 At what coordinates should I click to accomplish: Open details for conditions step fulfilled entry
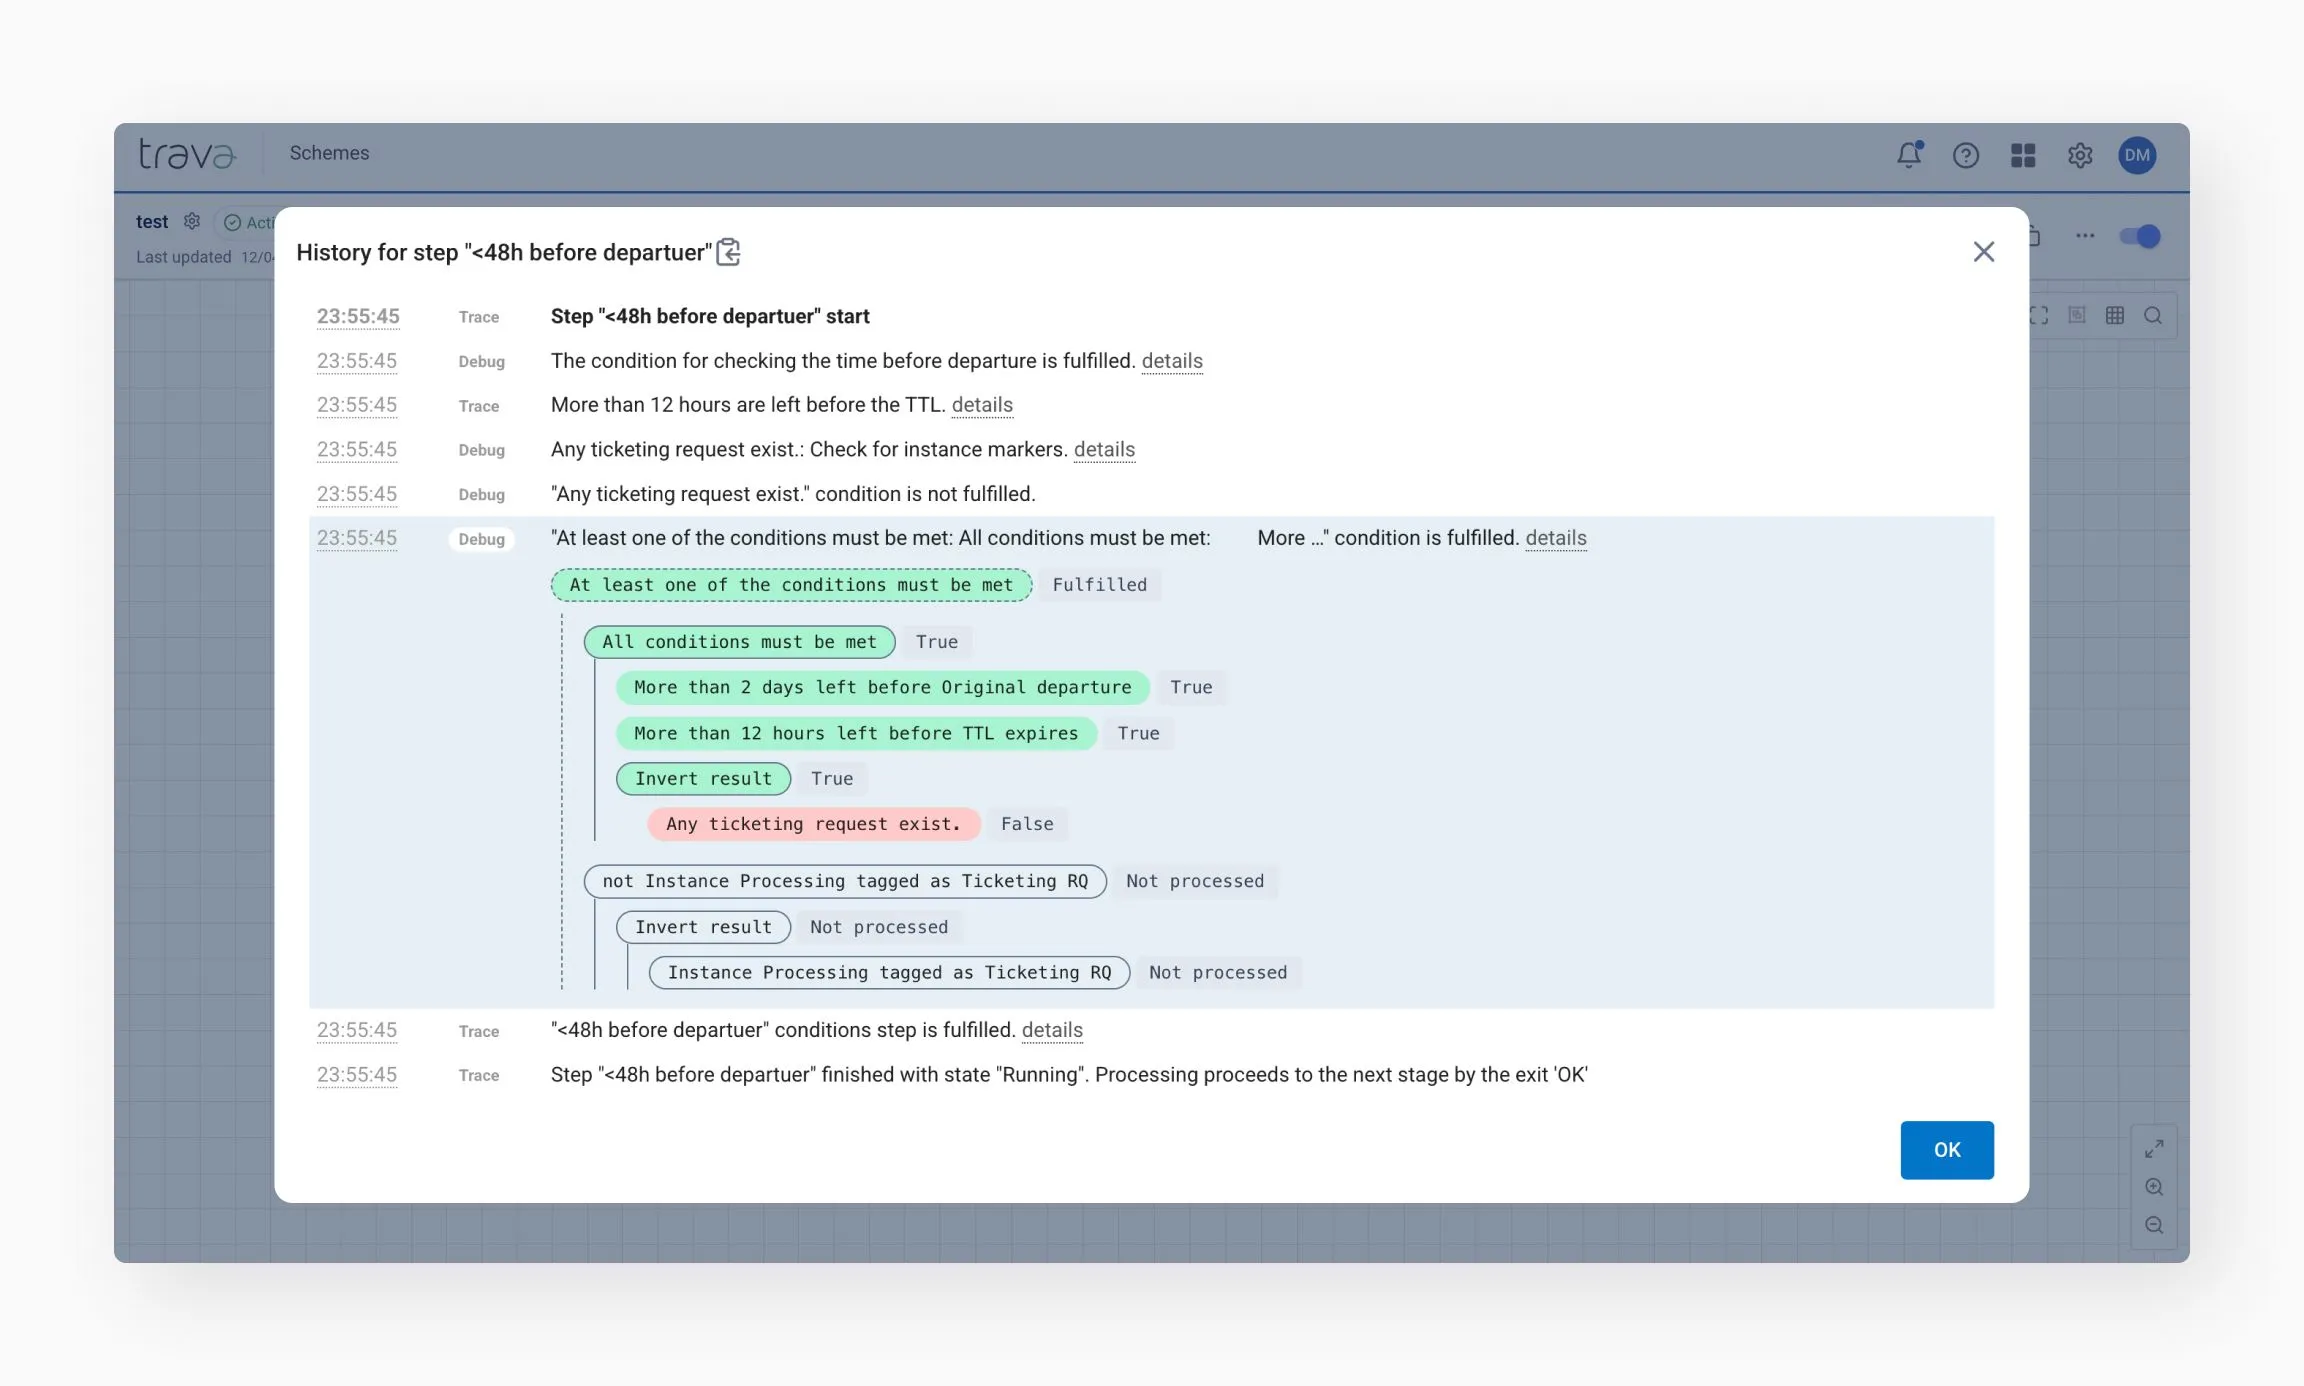pyautogui.click(x=1051, y=1030)
